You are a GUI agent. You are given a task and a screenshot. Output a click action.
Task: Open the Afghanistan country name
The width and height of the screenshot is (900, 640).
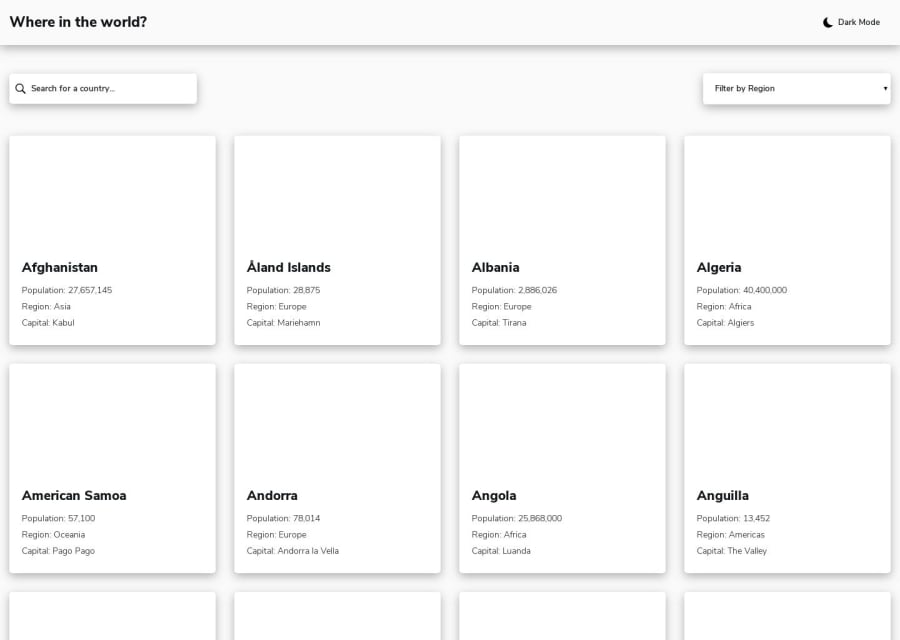click(x=60, y=267)
